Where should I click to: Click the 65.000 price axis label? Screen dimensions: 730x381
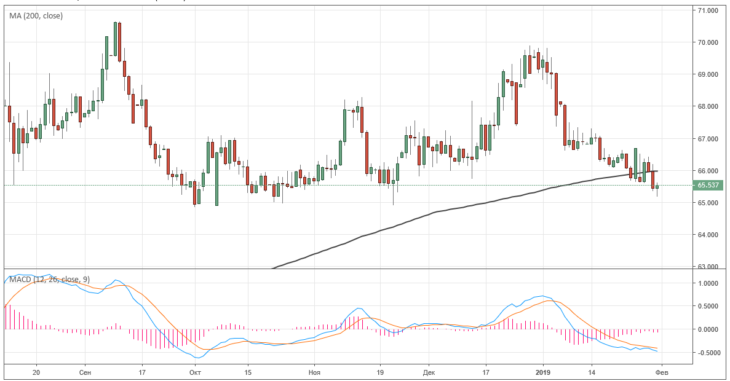tap(708, 203)
